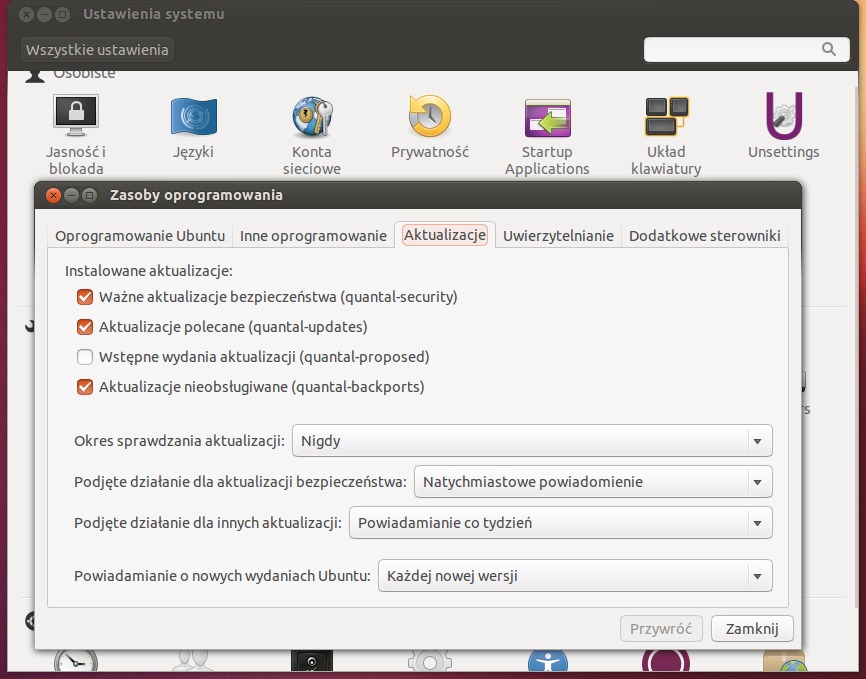This screenshot has width=866, height=679.
Task: Open Jasność i blokada settings icon
Action: (76, 115)
